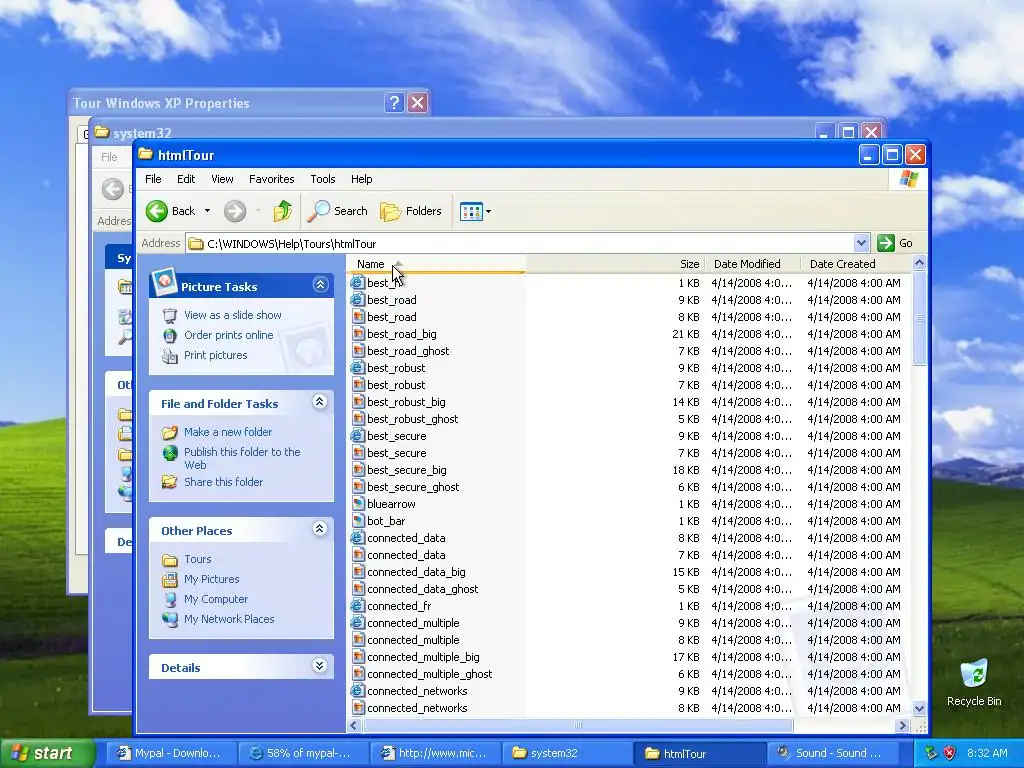The width and height of the screenshot is (1024, 768).
Task: Select the bot_bar image icon
Action: click(x=358, y=520)
